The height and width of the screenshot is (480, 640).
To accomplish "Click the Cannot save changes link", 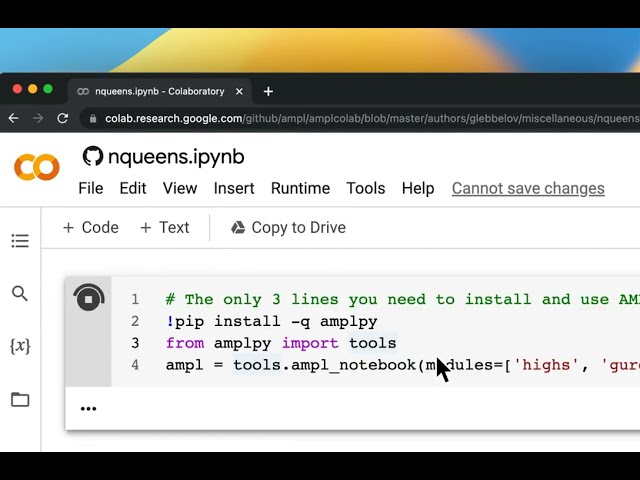I will click(528, 188).
